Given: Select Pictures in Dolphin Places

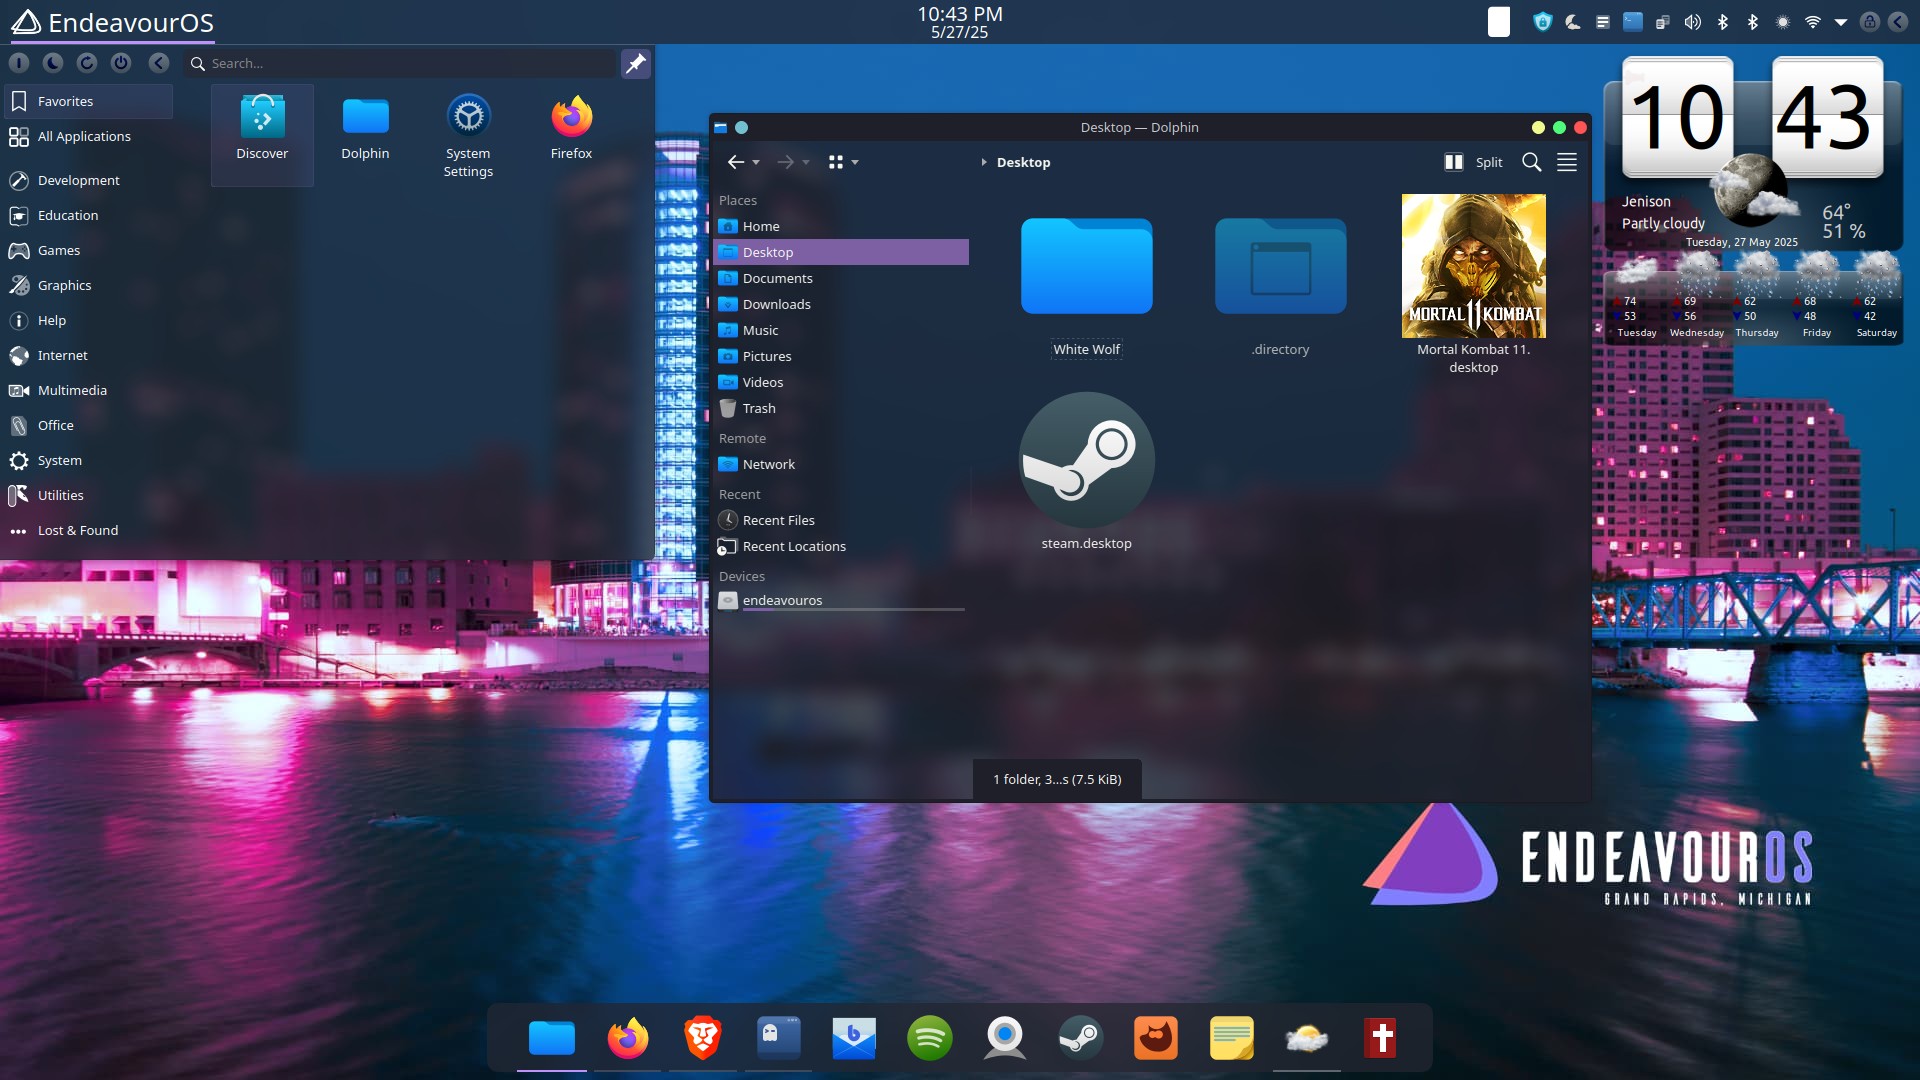Looking at the screenshot, I should click(x=841, y=356).
